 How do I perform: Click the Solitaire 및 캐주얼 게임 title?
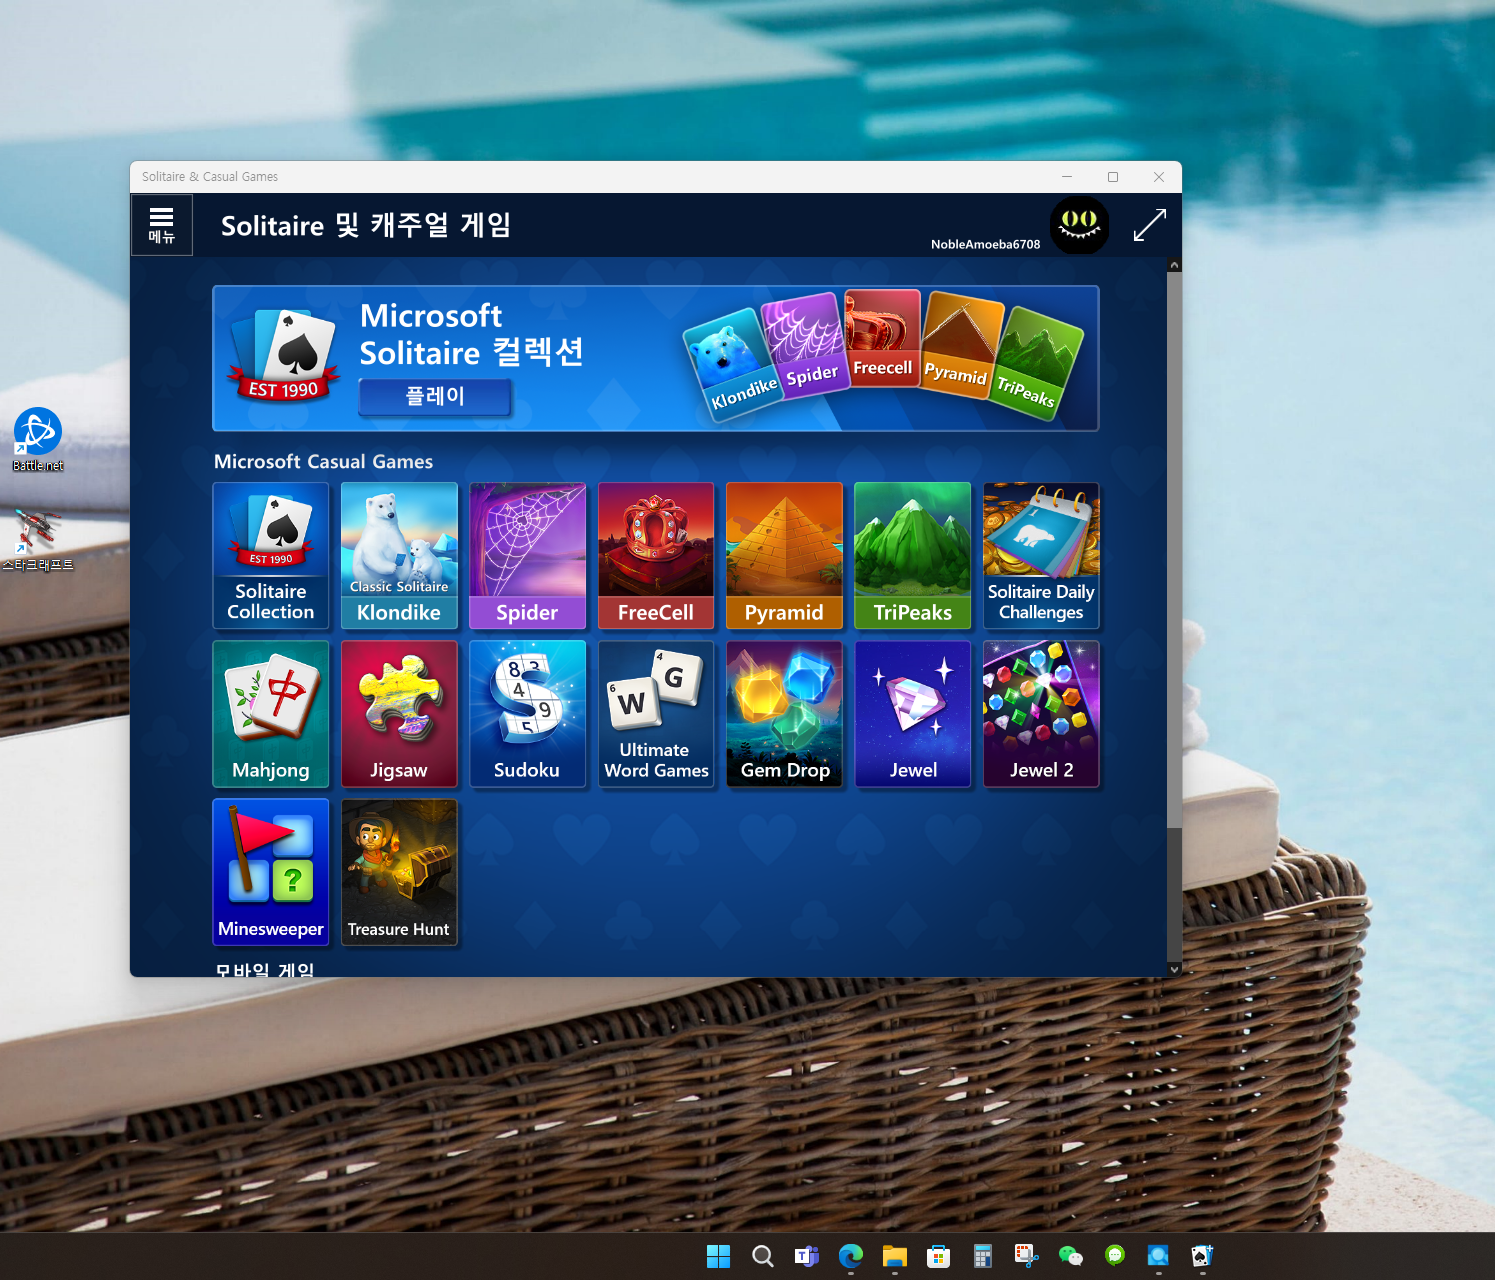(366, 225)
